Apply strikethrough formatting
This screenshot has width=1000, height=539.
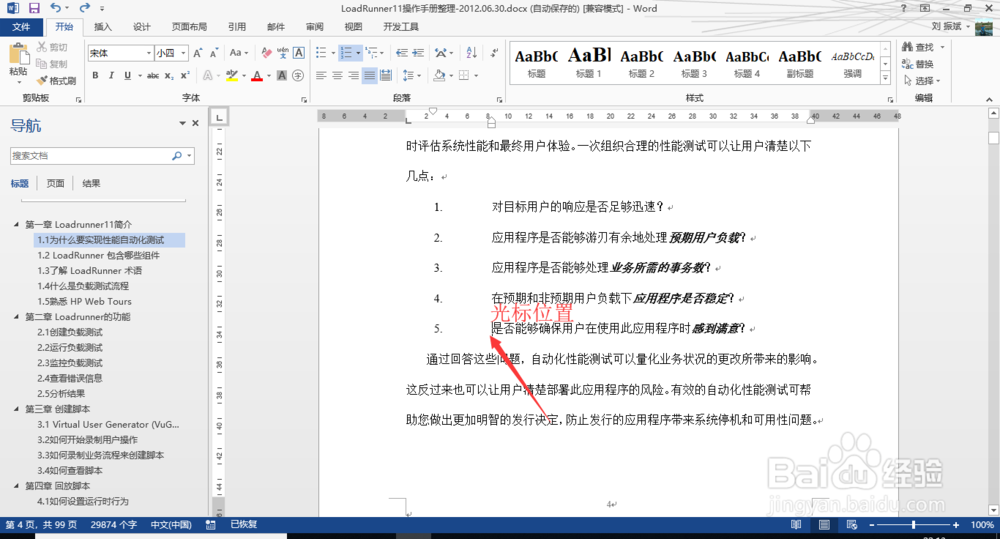[153, 75]
